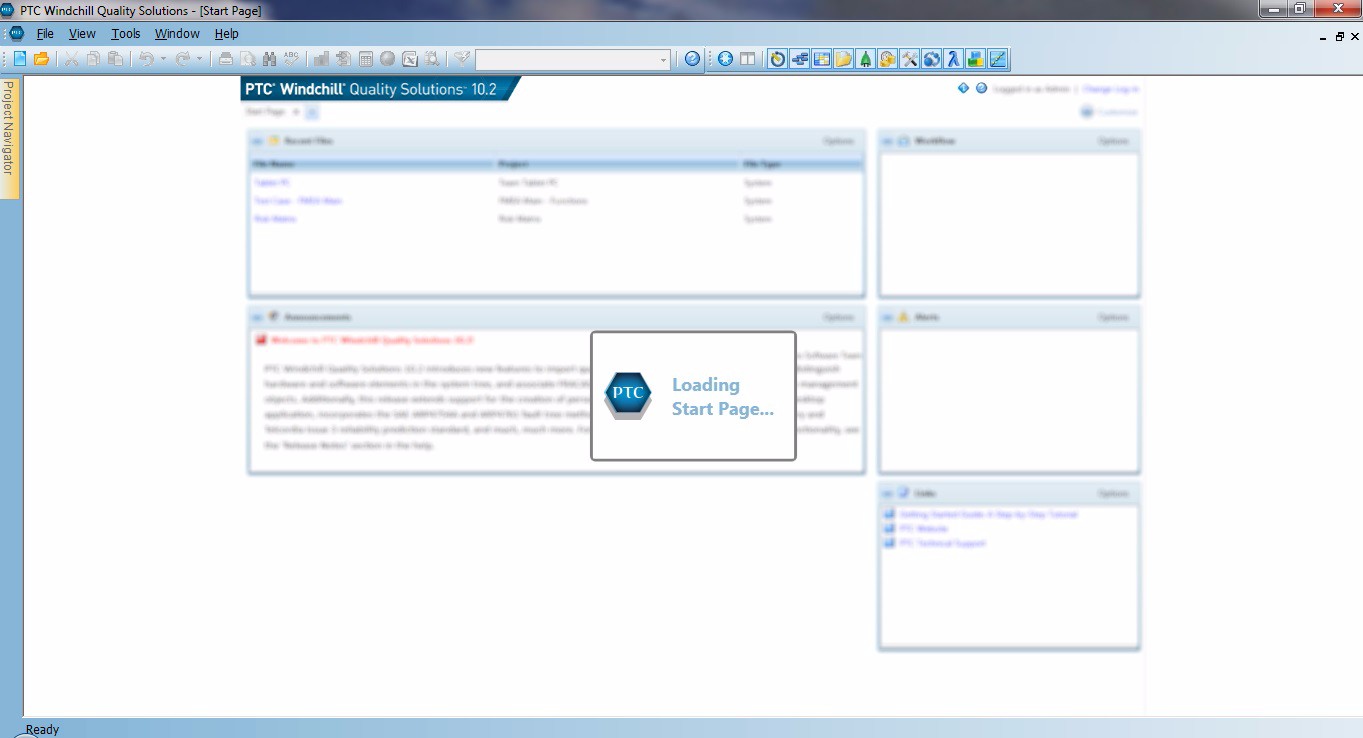This screenshot has width=1363, height=738.
Task: Collapse the Links panel
Action: pyautogui.click(x=887, y=493)
